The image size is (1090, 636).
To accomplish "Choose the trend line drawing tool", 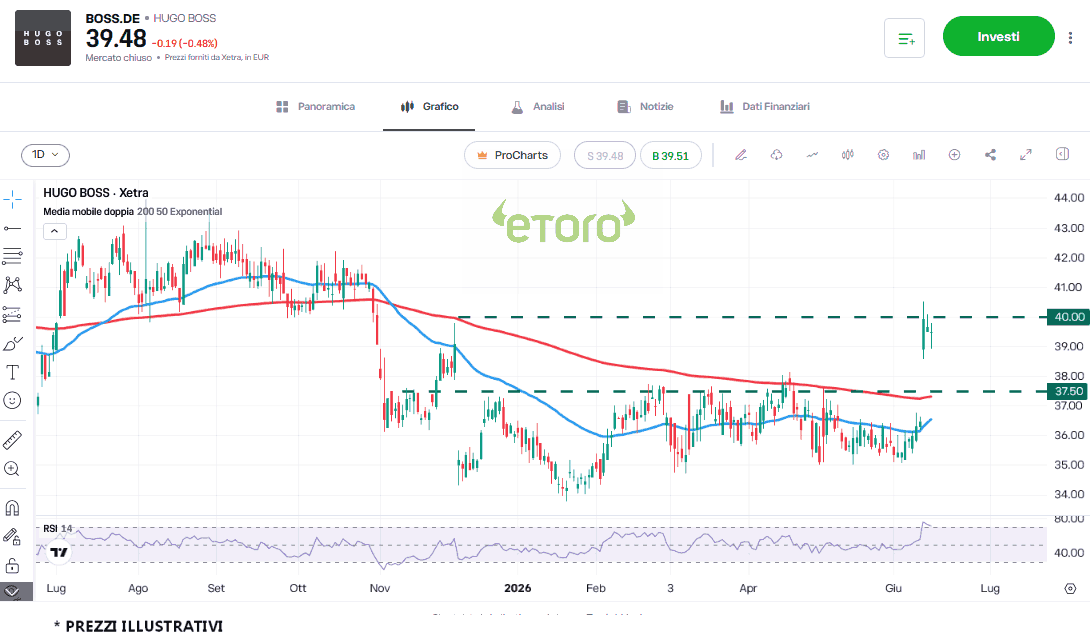I will (13, 229).
